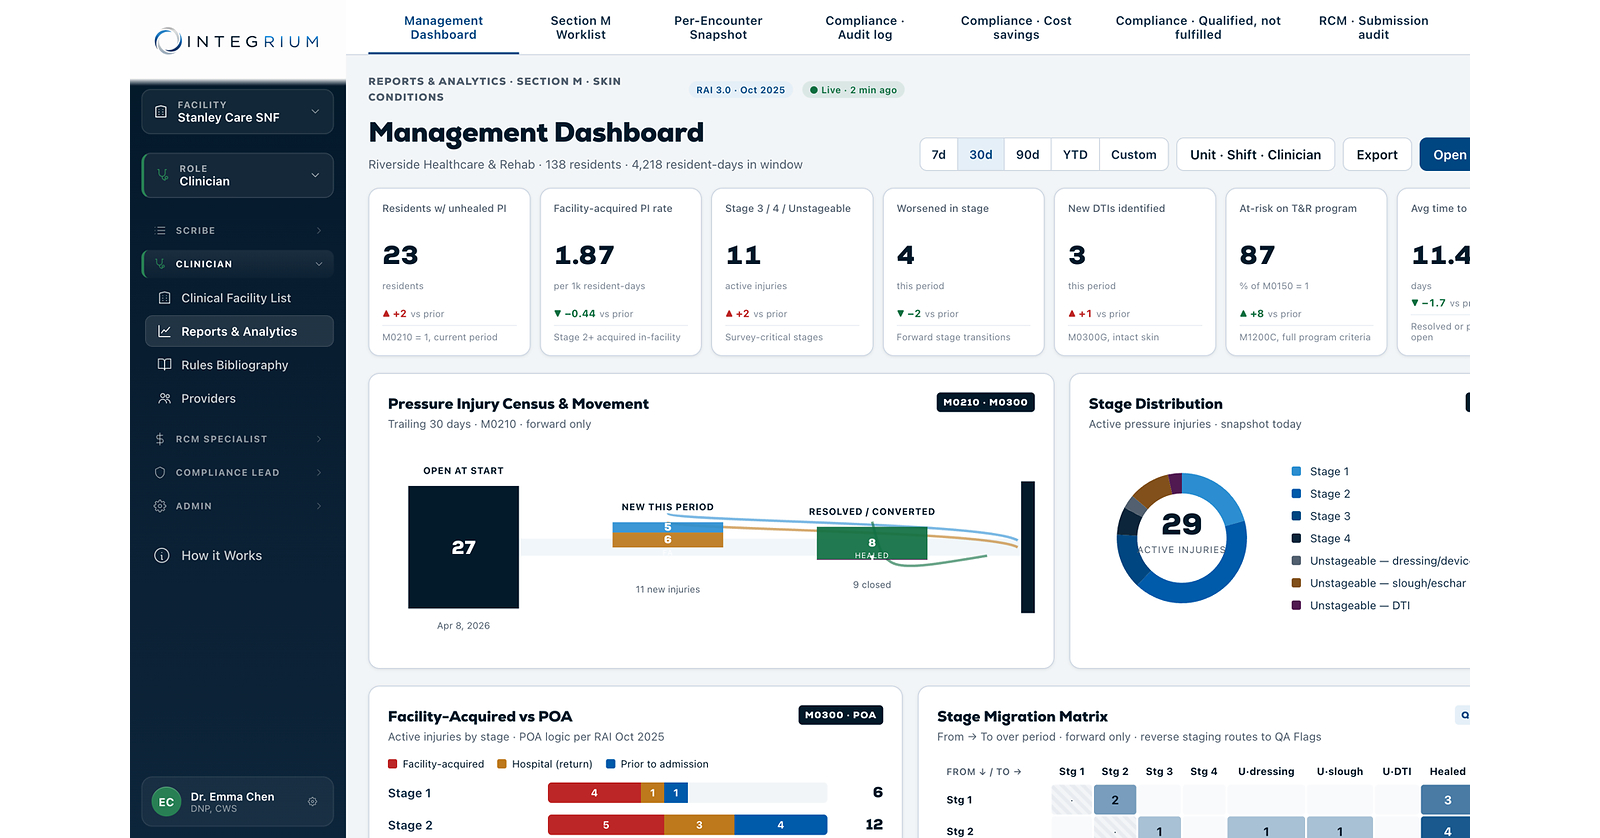Open the Compliance · Audit log tab
1600x838 pixels.
pos(865,28)
